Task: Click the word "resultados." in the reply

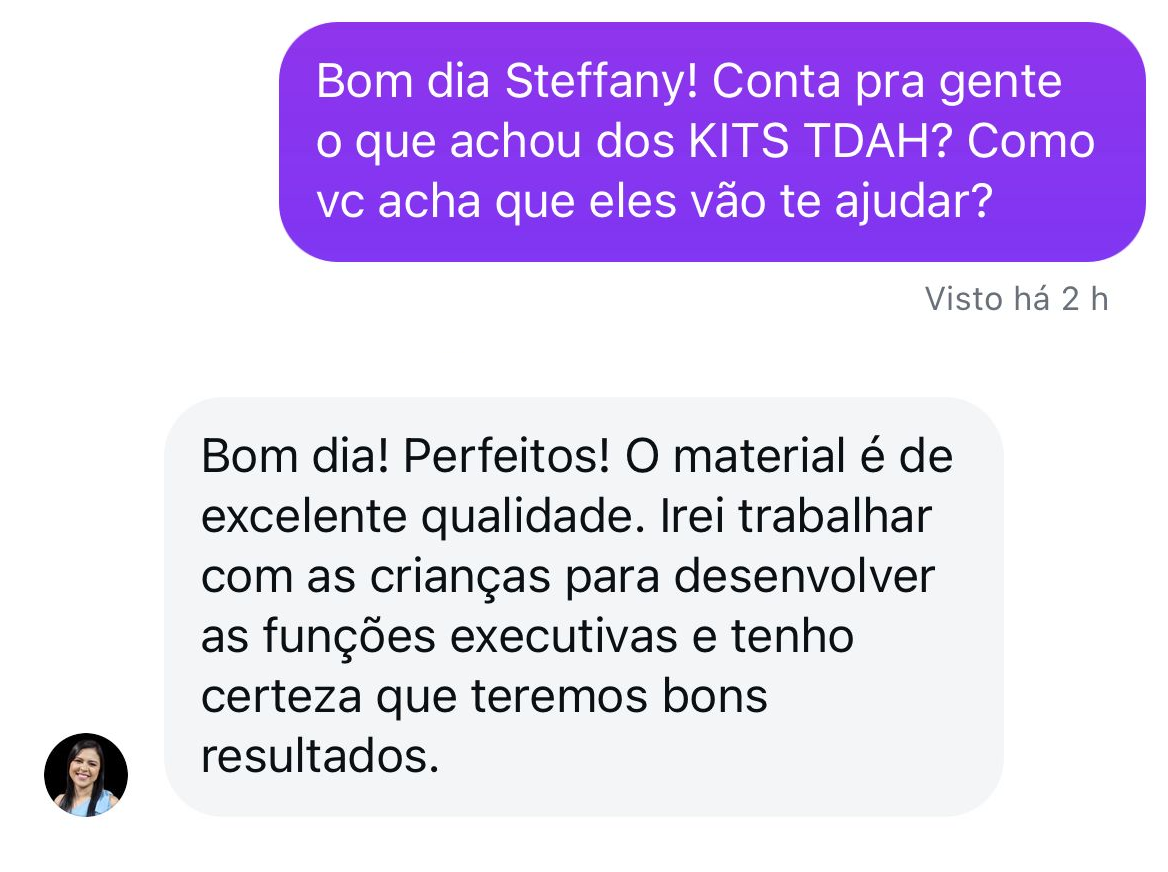Action: pos(320,757)
